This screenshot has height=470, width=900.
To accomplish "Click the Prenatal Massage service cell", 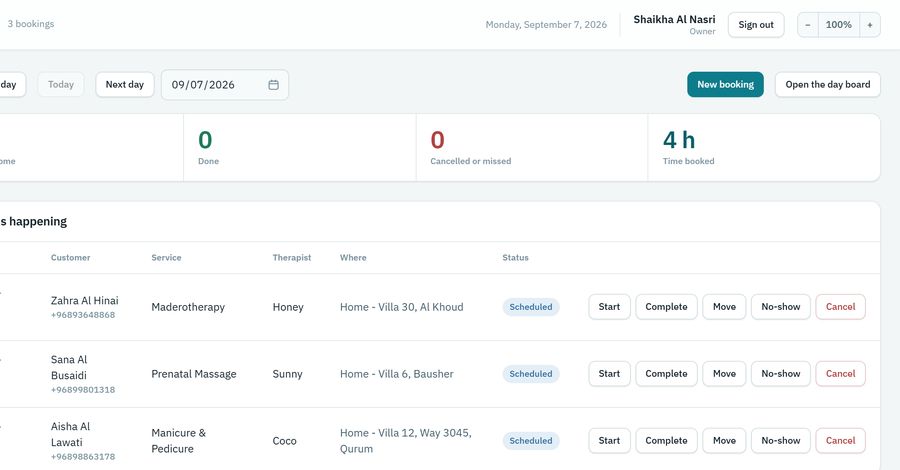I will (x=194, y=374).
